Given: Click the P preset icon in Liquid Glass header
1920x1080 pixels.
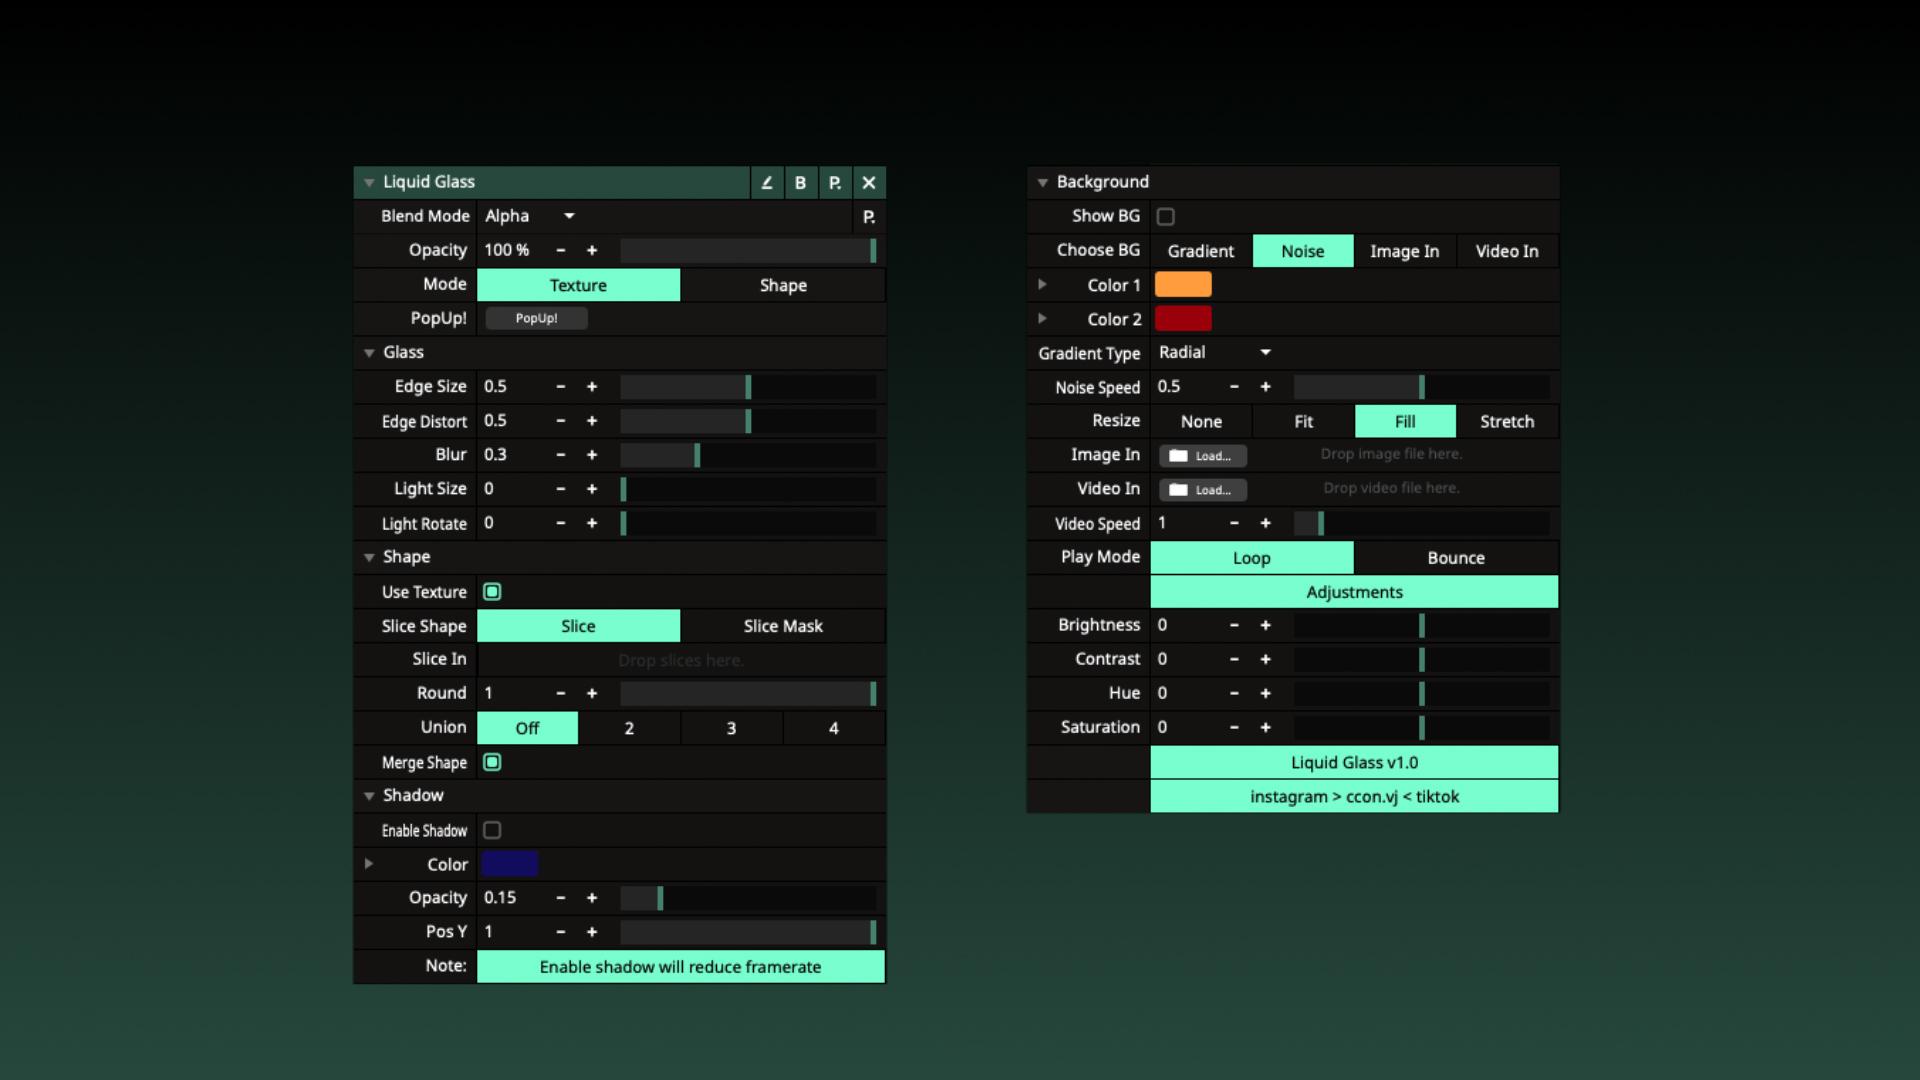Looking at the screenshot, I should (x=834, y=183).
